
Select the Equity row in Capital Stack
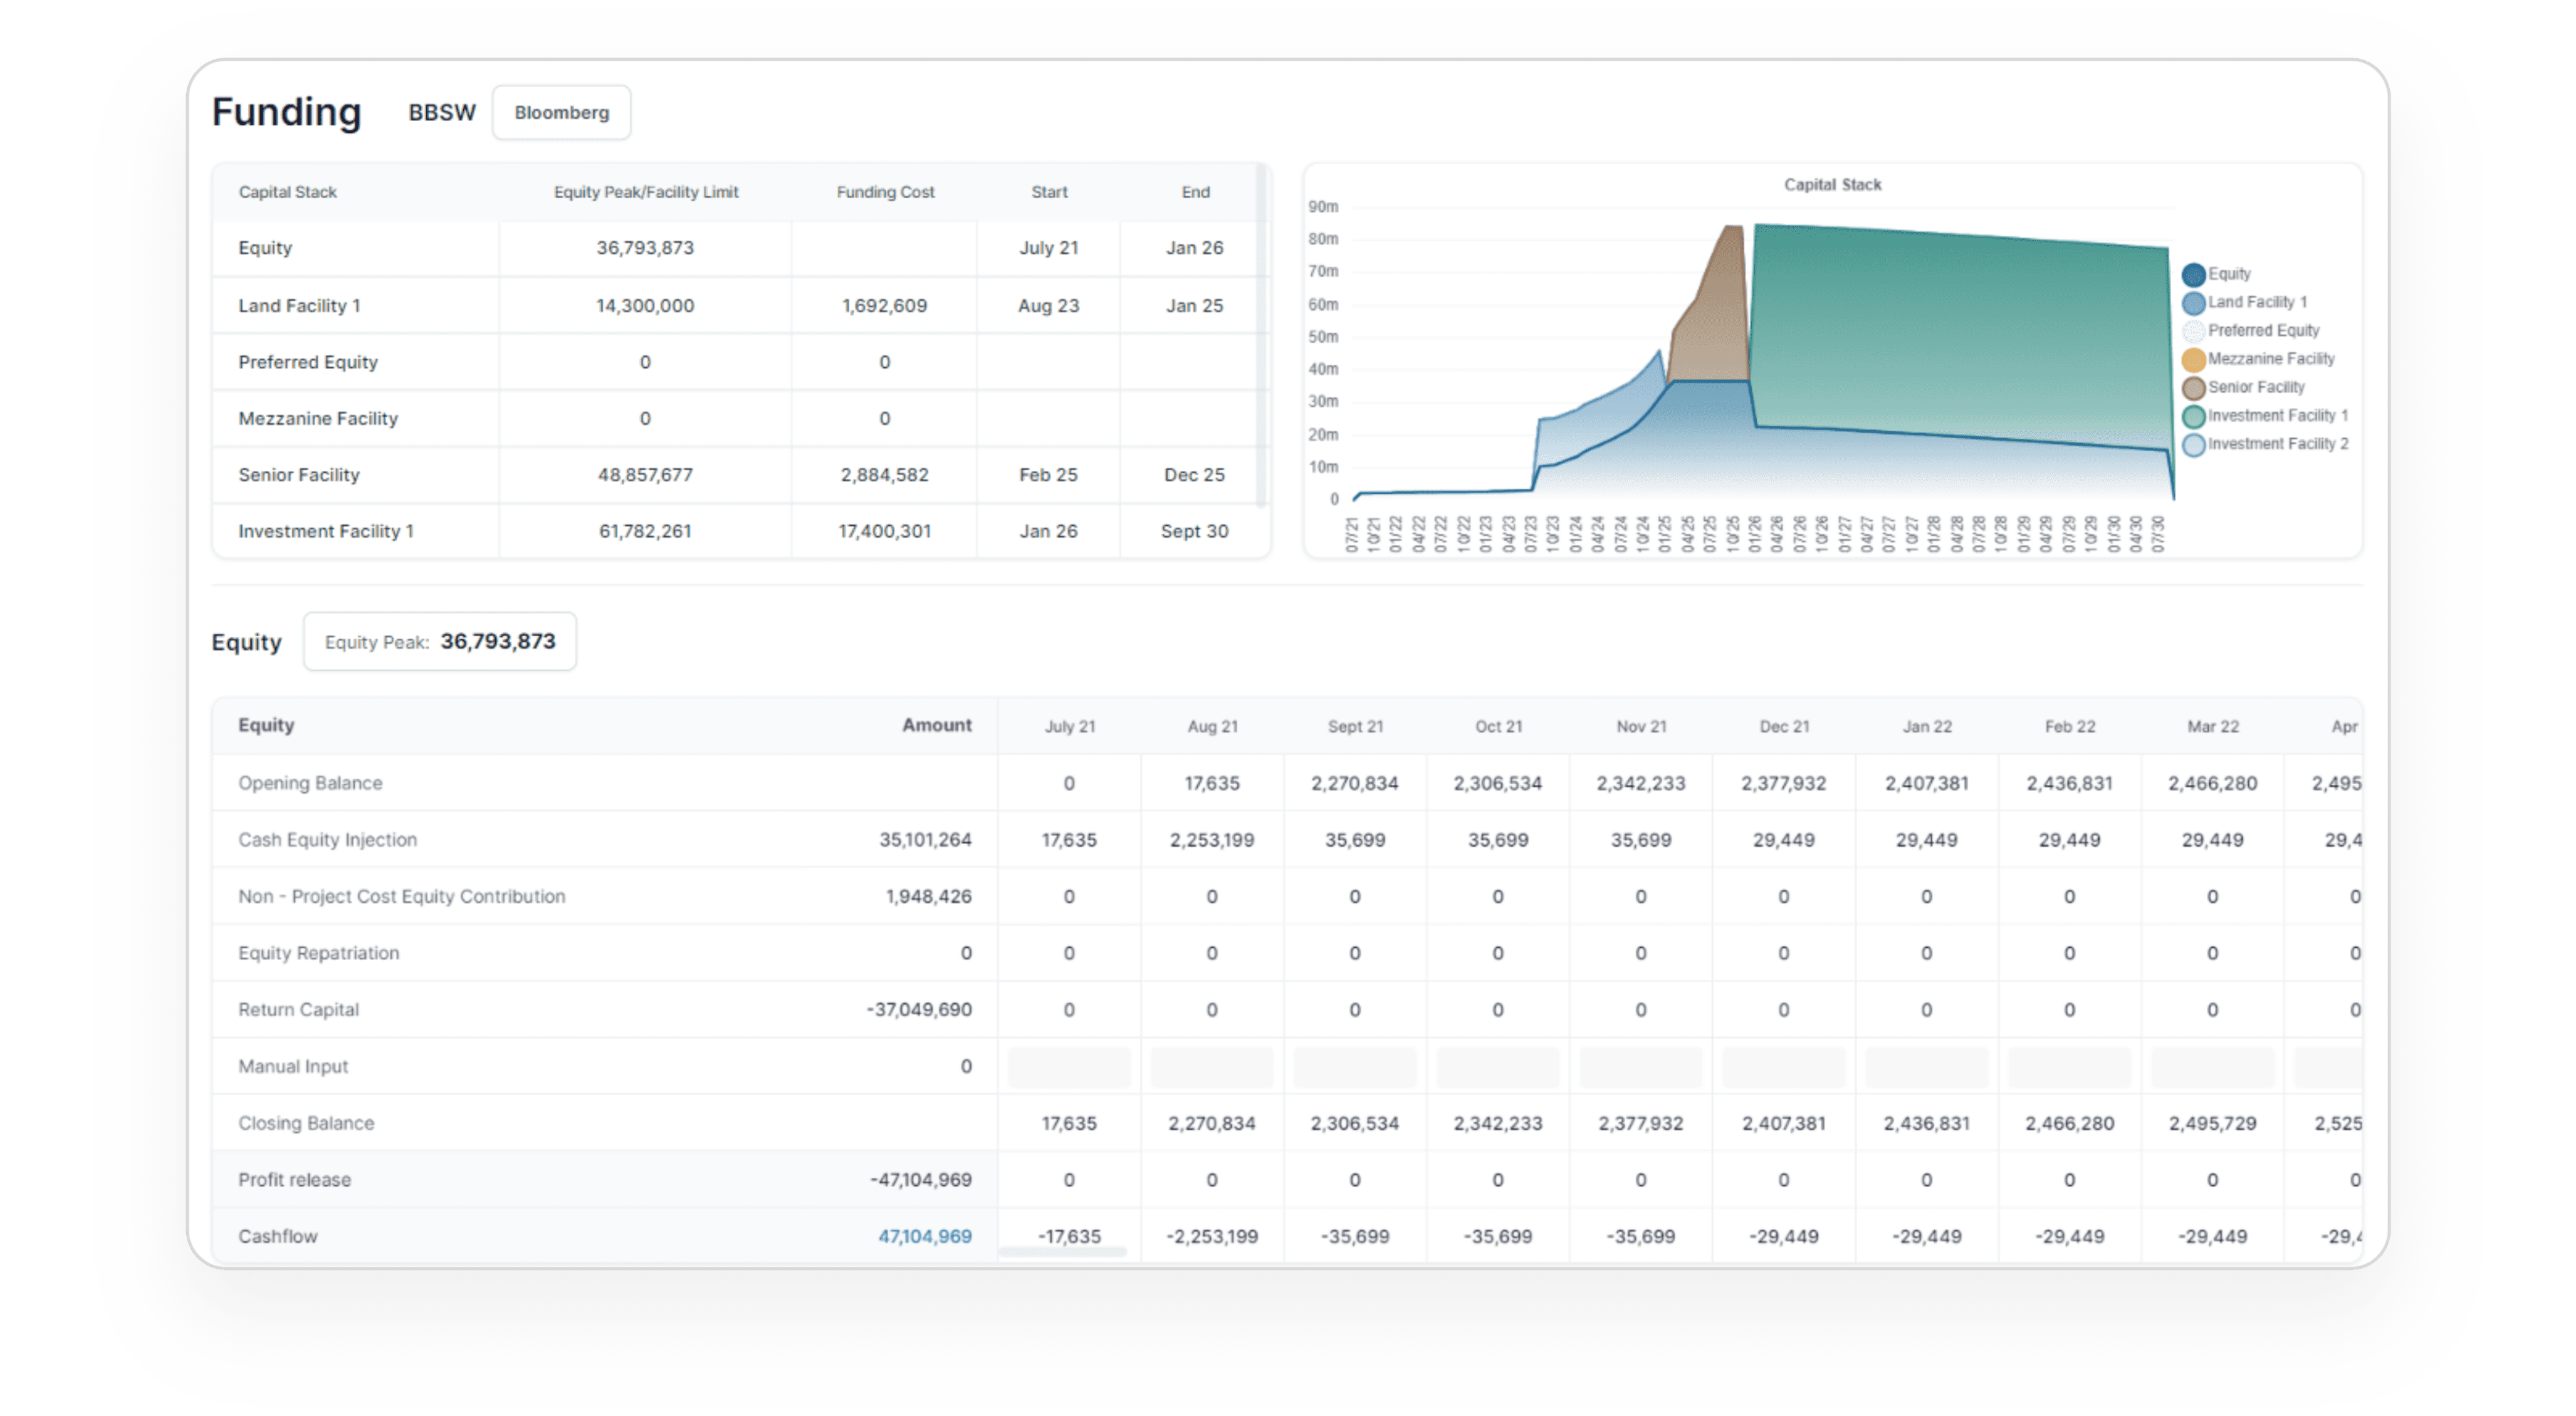tap(735, 248)
